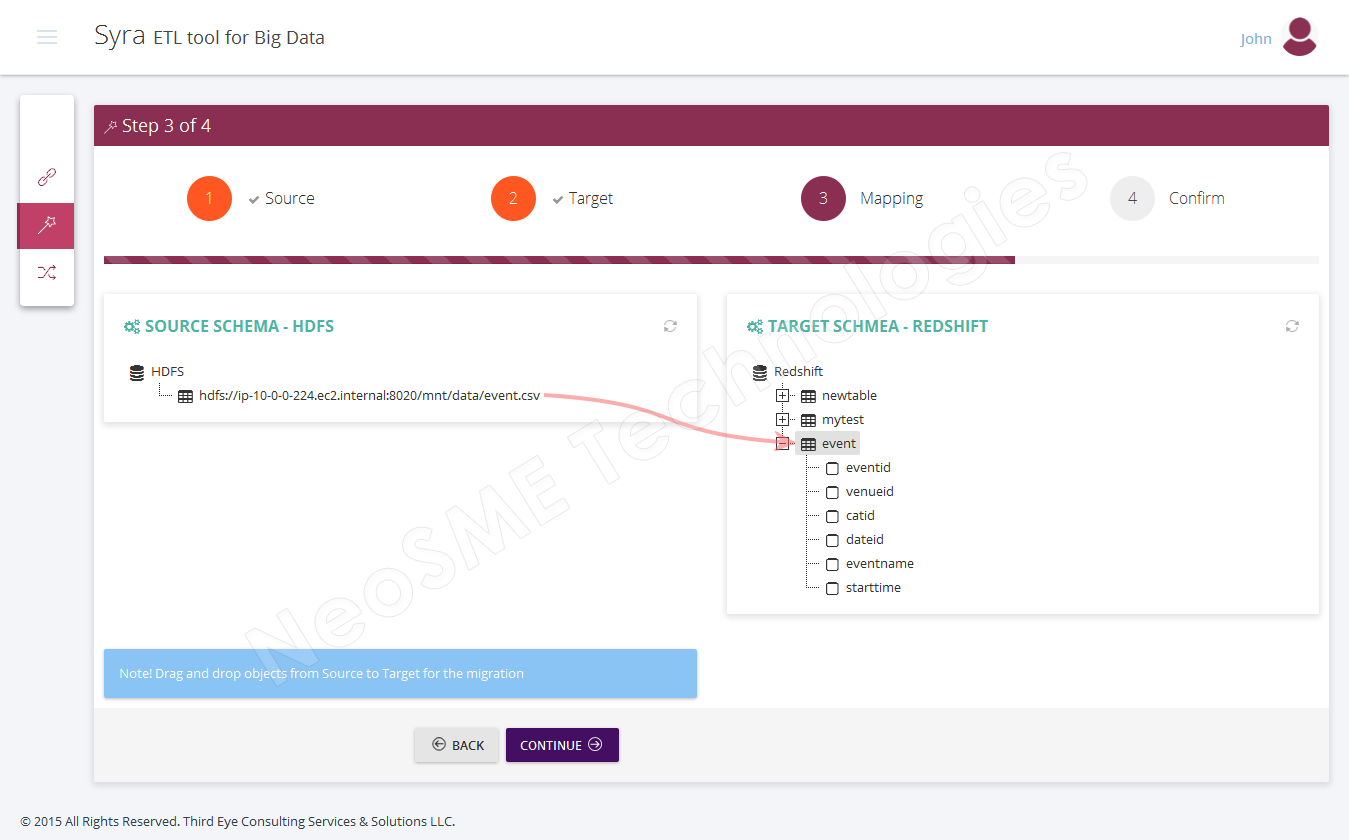This screenshot has width=1349, height=840.
Task: Click the newtable table icon
Action: click(808, 396)
